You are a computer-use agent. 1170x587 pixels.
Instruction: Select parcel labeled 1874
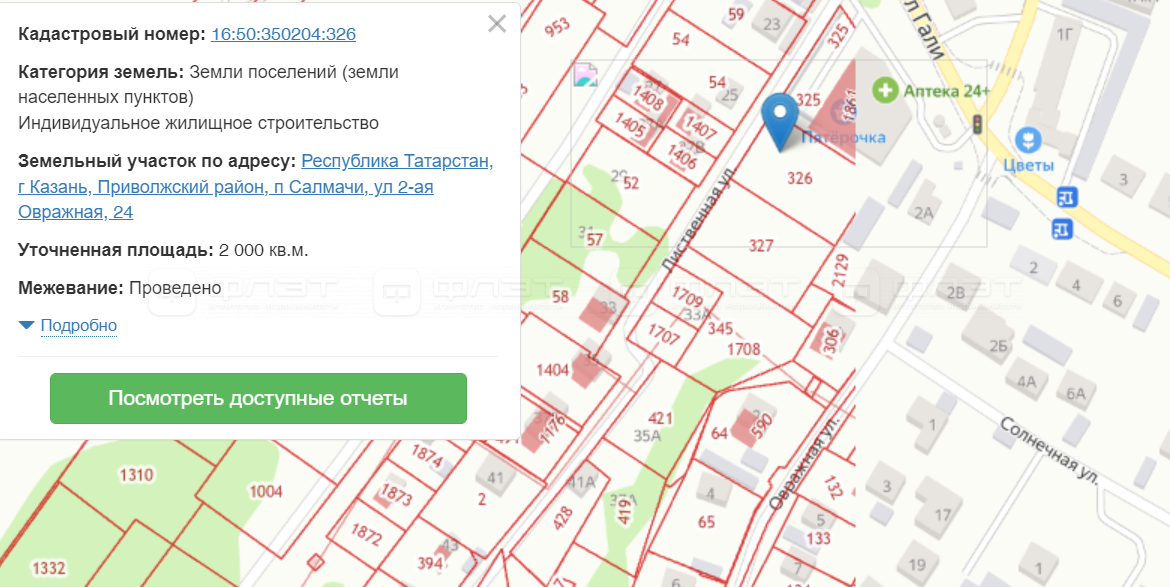point(427,455)
